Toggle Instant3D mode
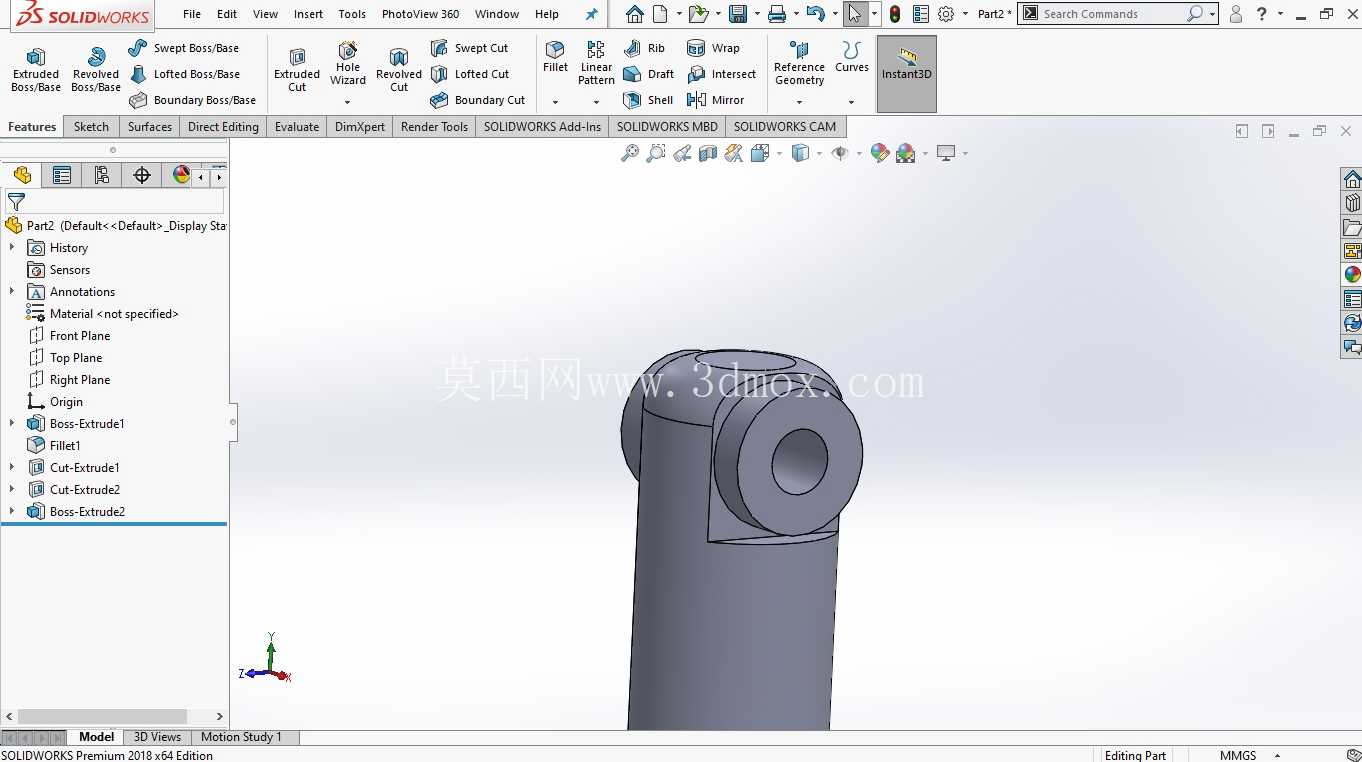Image resolution: width=1362 pixels, height=762 pixels. pyautogui.click(x=907, y=74)
